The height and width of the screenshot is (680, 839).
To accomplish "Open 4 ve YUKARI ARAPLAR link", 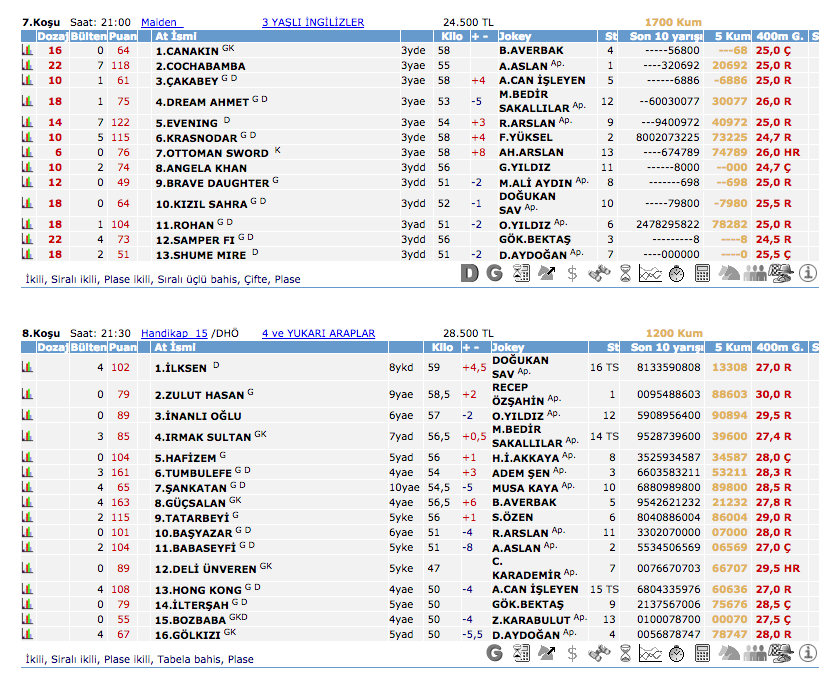I will pyautogui.click(x=318, y=333).
